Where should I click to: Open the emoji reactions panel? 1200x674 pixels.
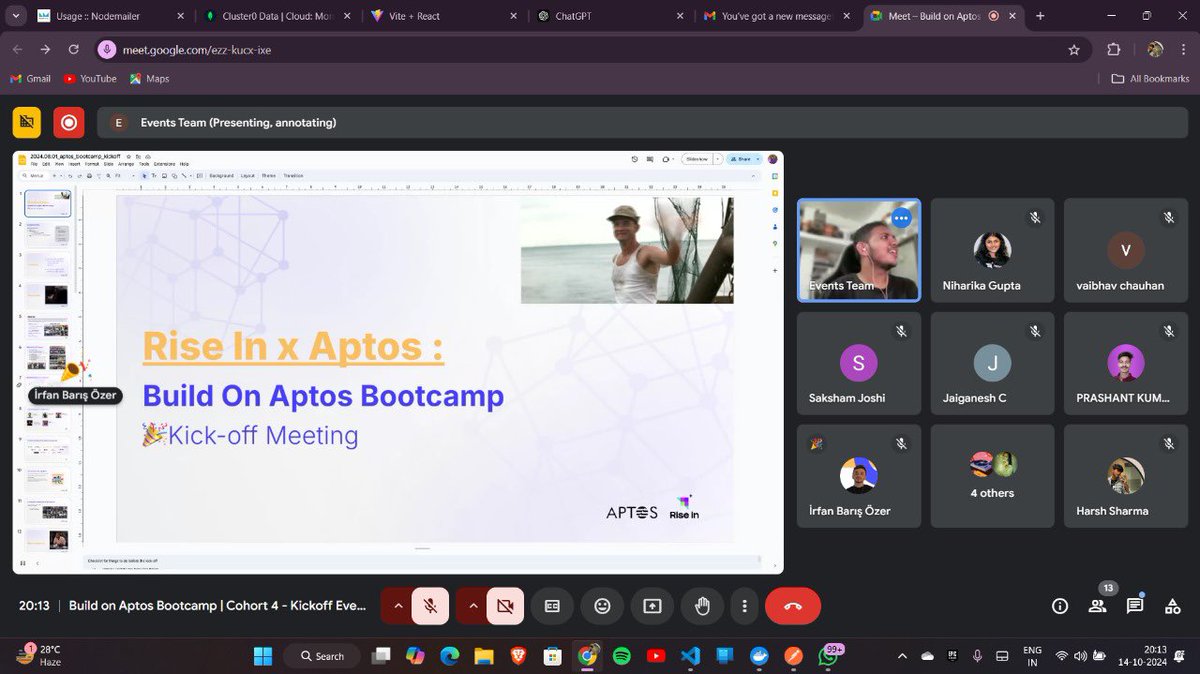tap(602, 605)
